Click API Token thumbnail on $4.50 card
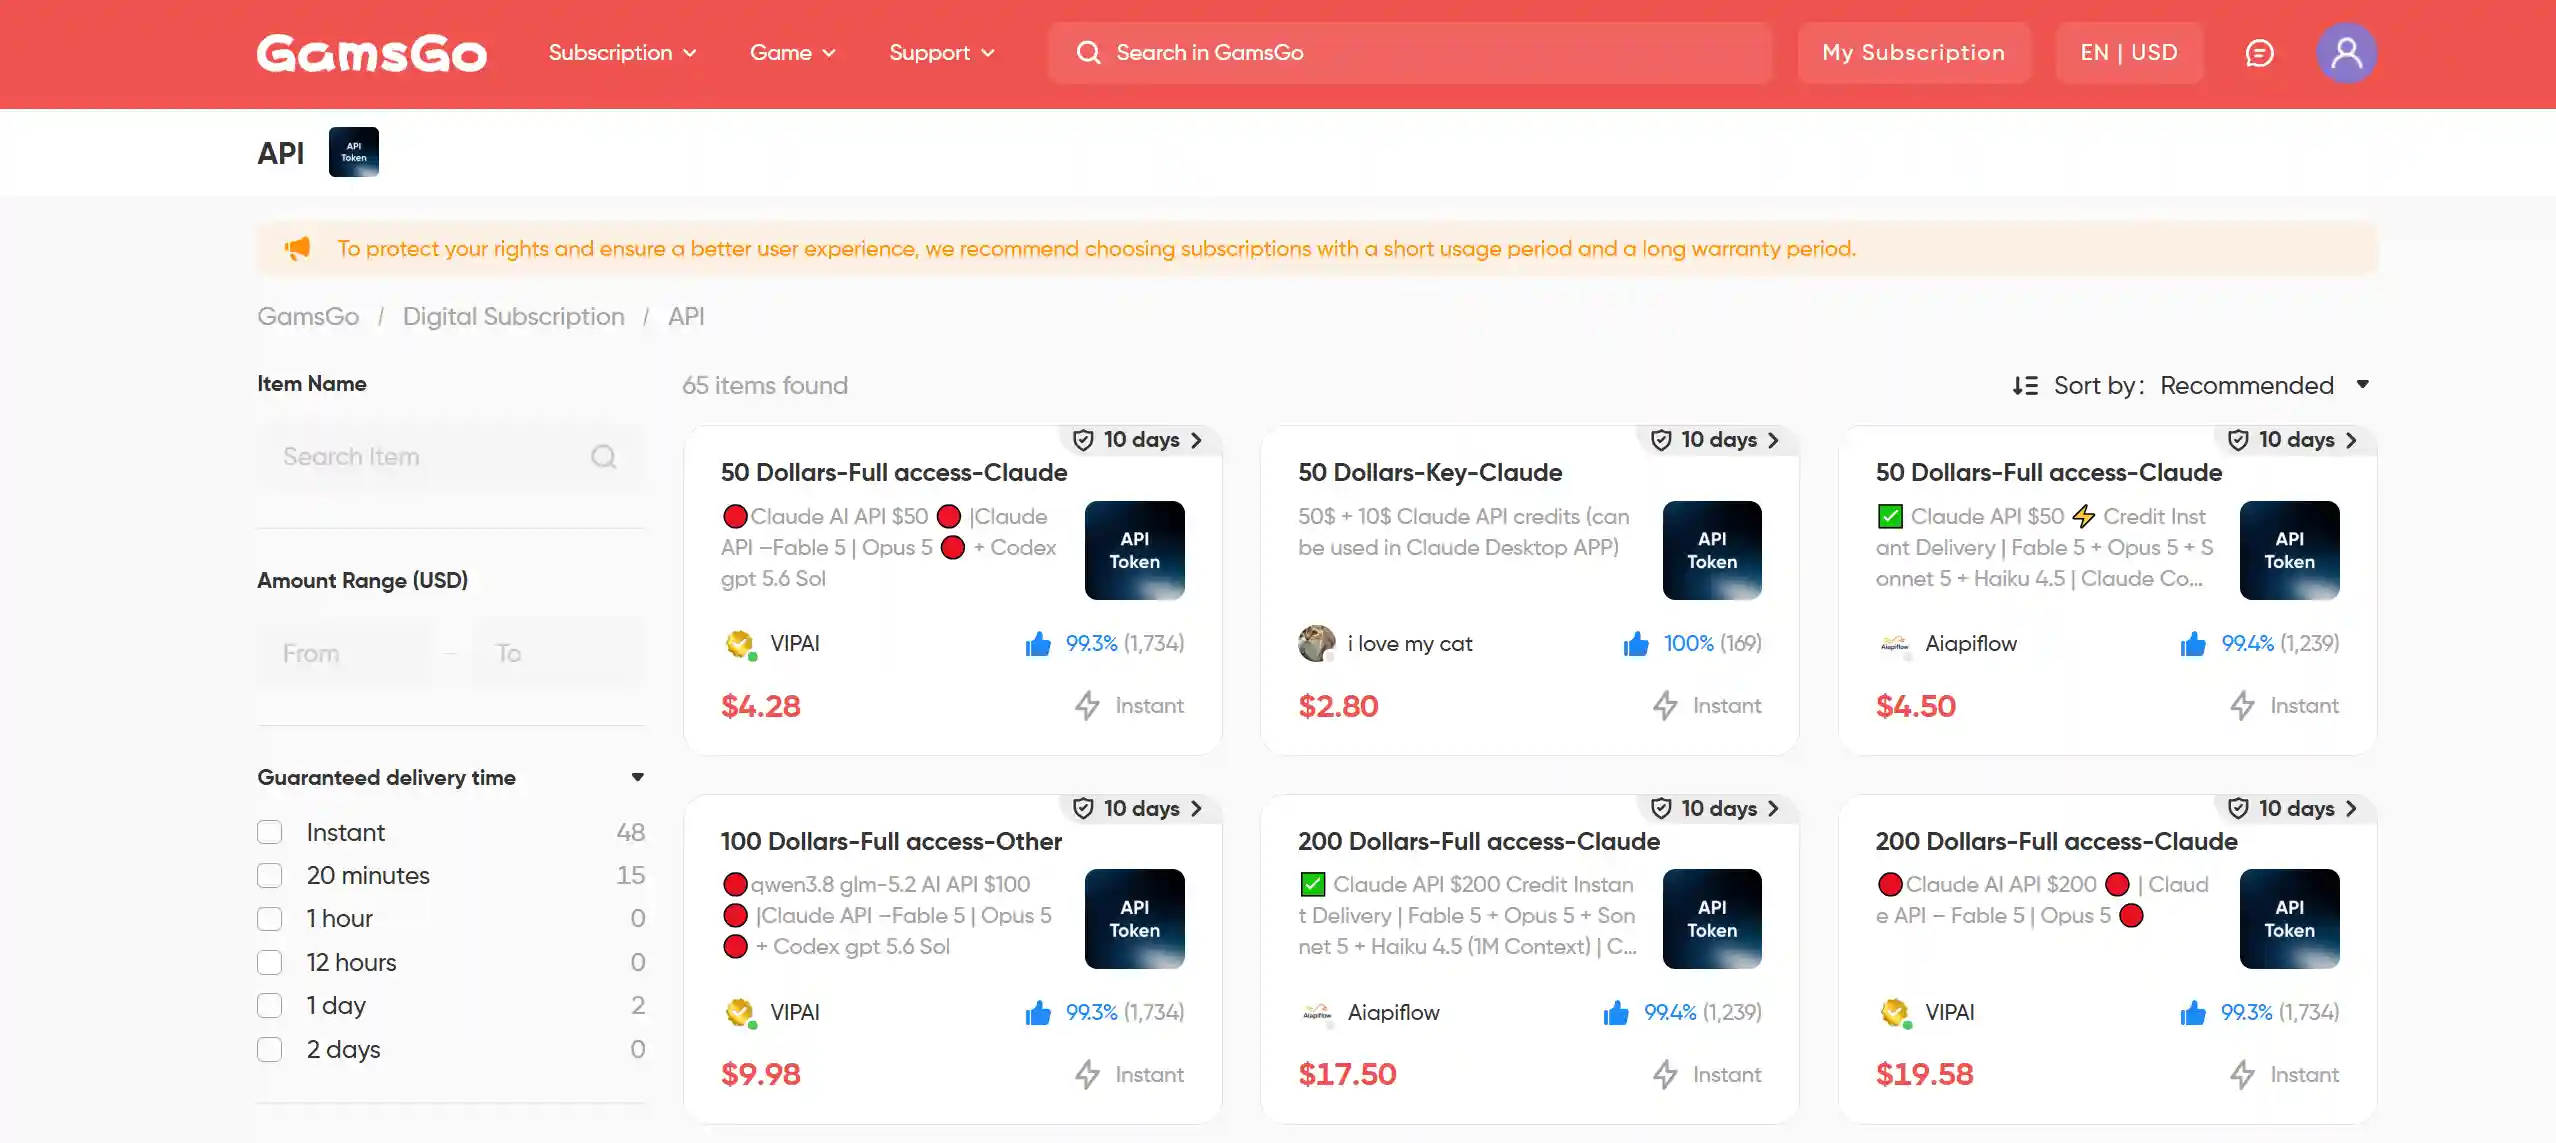 [x=2289, y=550]
